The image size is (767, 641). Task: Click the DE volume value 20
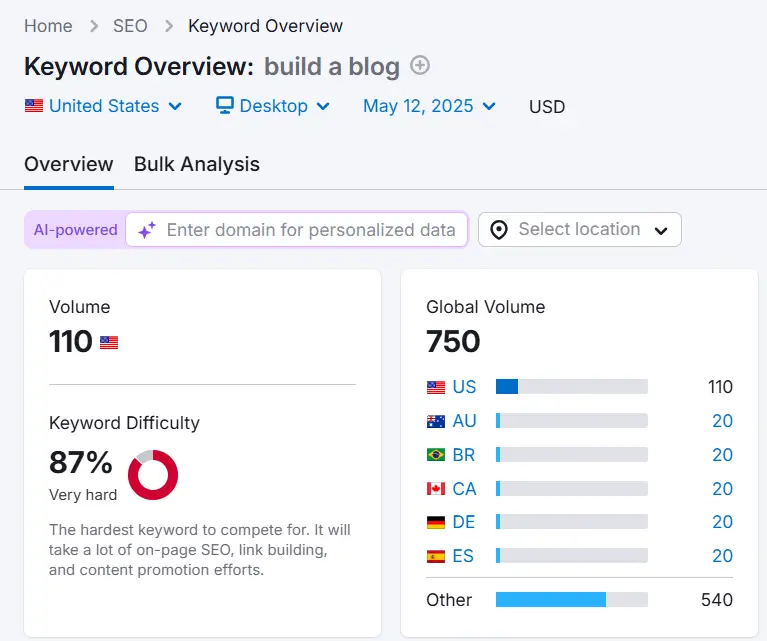[x=722, y=522]
